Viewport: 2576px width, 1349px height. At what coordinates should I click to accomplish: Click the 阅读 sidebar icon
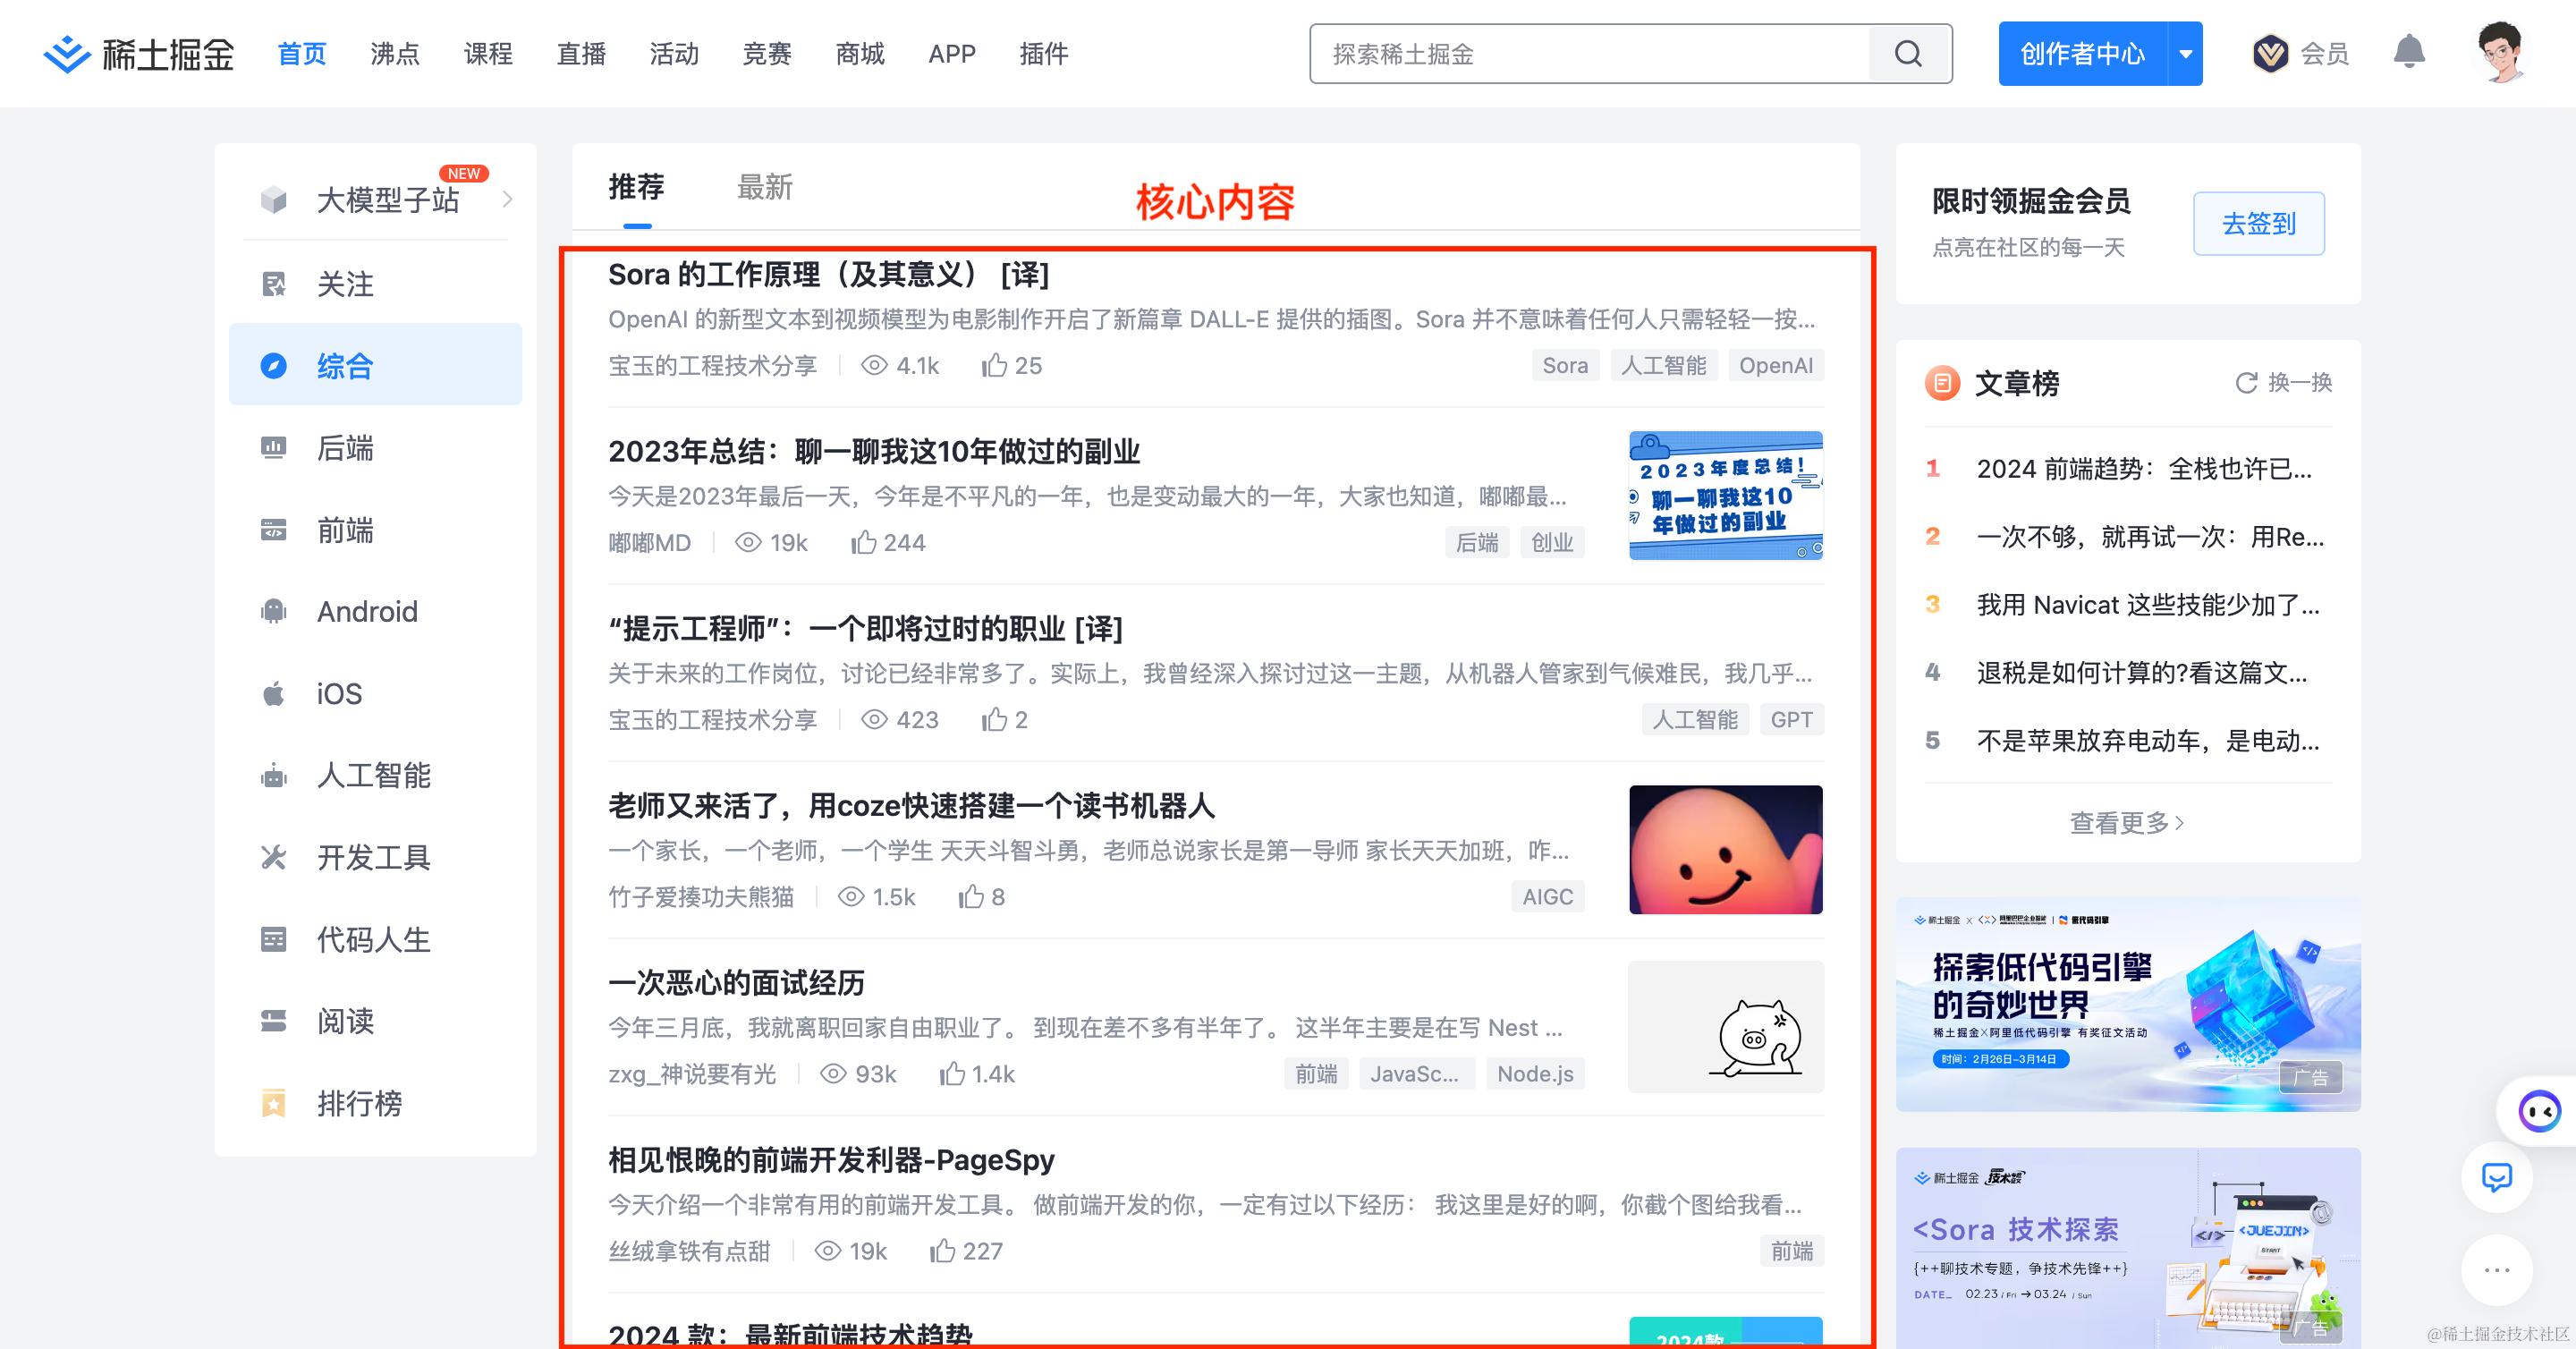(273, 1022)
